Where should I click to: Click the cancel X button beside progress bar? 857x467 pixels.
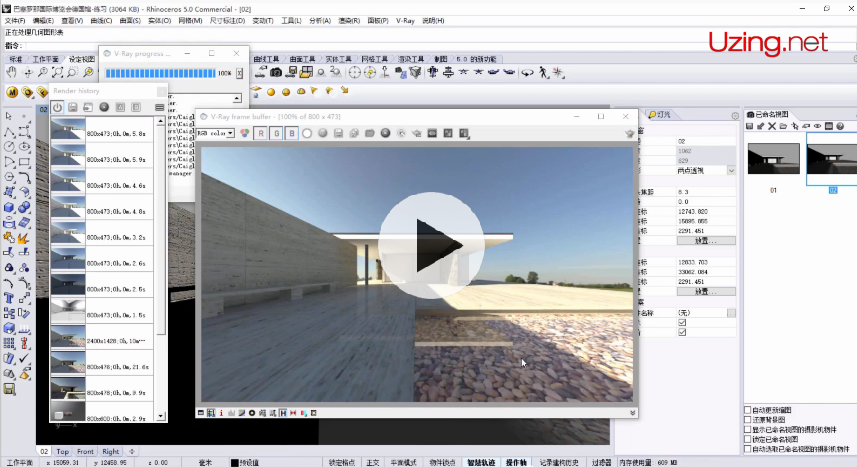[239, 73]
